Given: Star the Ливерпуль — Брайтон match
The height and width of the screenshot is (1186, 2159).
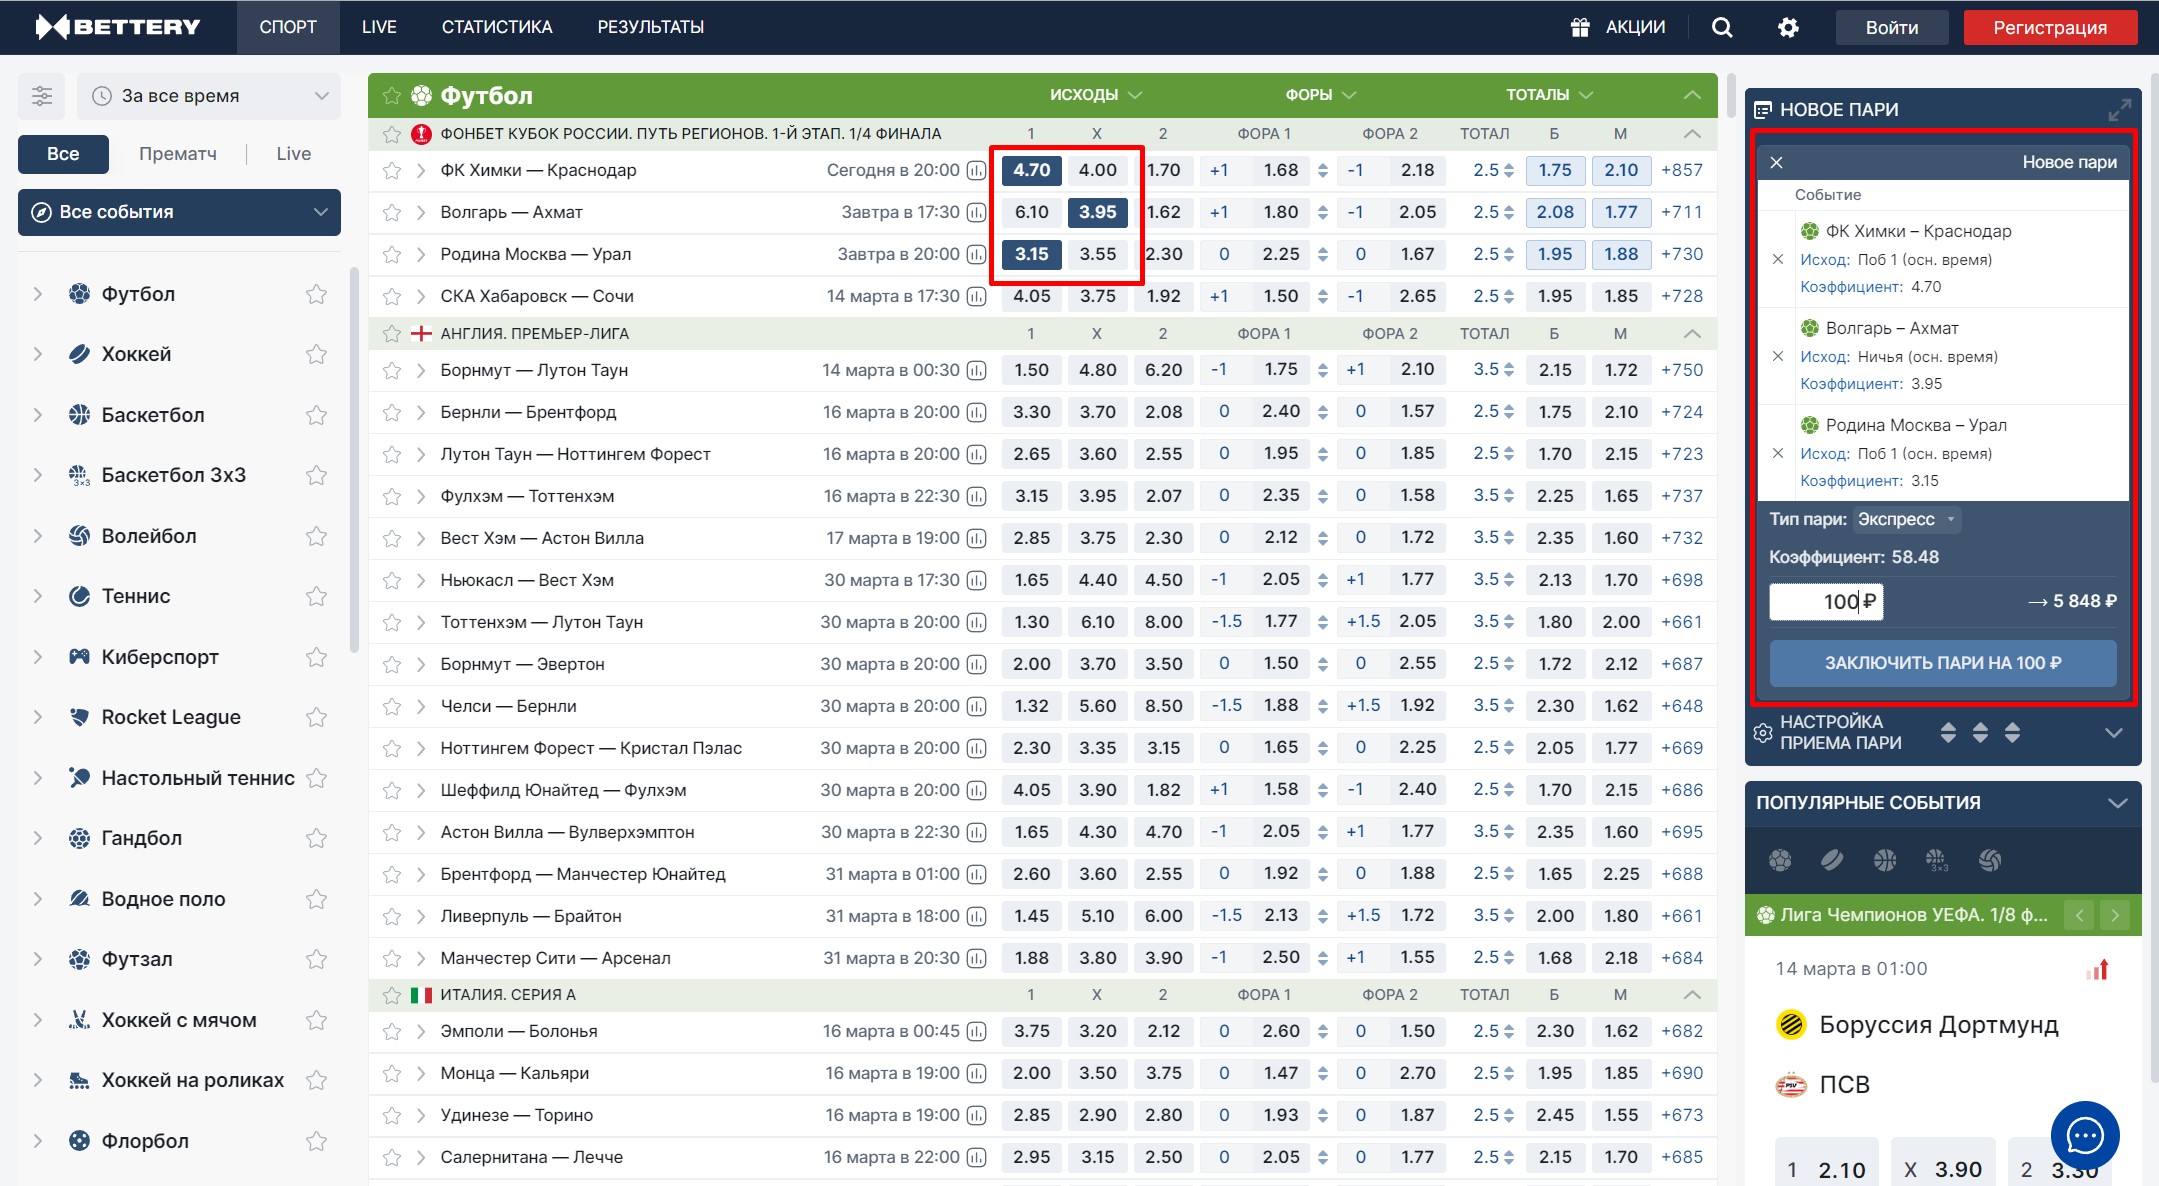Looking at the screenshot, I should (392, 916).
